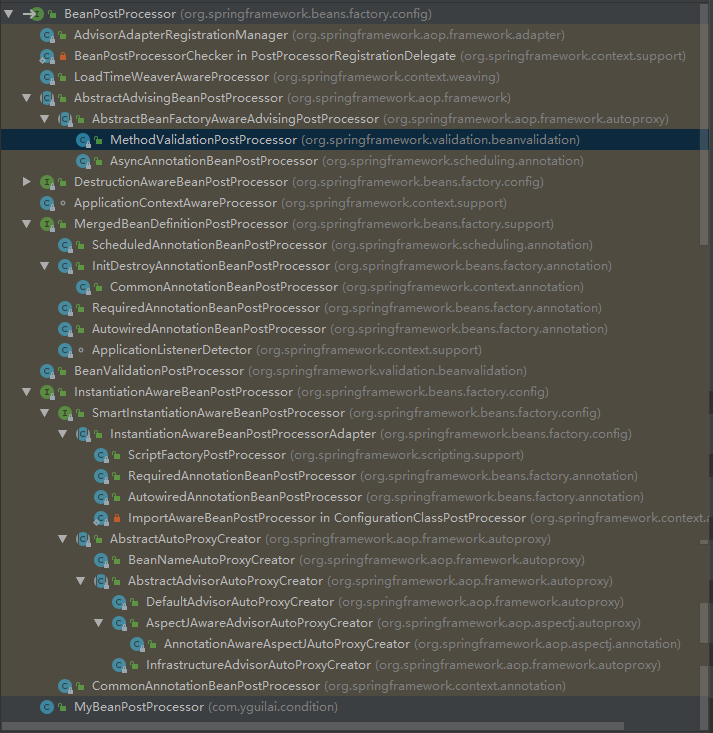Viewport: 713px width, 733px height.
Task: Click interface icon of MergedBeanDefinitionPostProcessor
Action: [47, 224]
